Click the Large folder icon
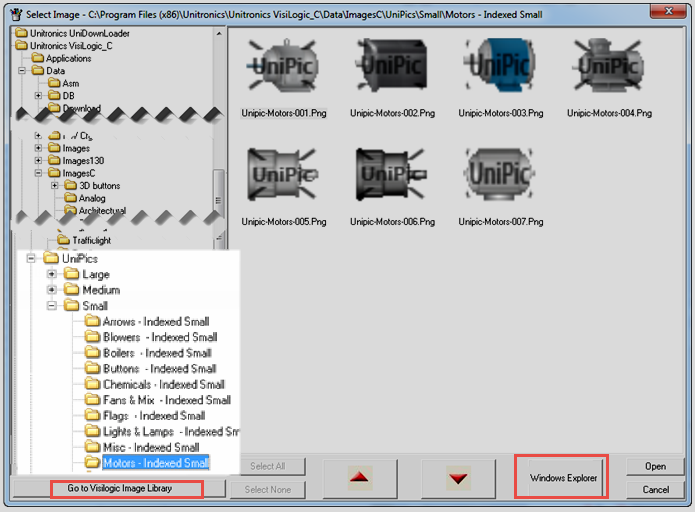The image size is (695, 512). pyautogui.click(x=71, y=274)
